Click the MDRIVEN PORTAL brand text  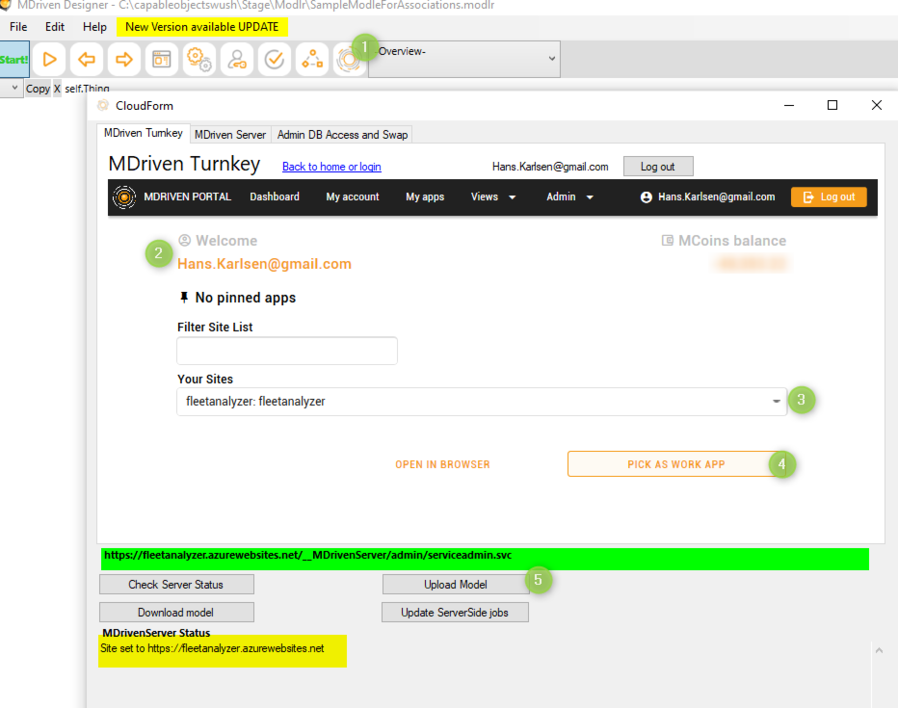pyautogui.click(x=187, y=197)
